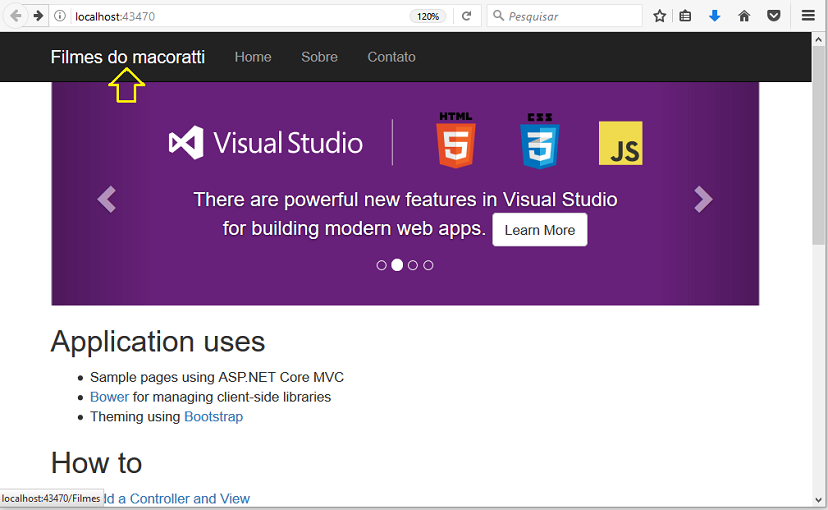The height and width of the screenshot is (510, 828).
Task: Select the fourth carousel indicator dot
Action: pyautogui.click(x=428, y=265)
